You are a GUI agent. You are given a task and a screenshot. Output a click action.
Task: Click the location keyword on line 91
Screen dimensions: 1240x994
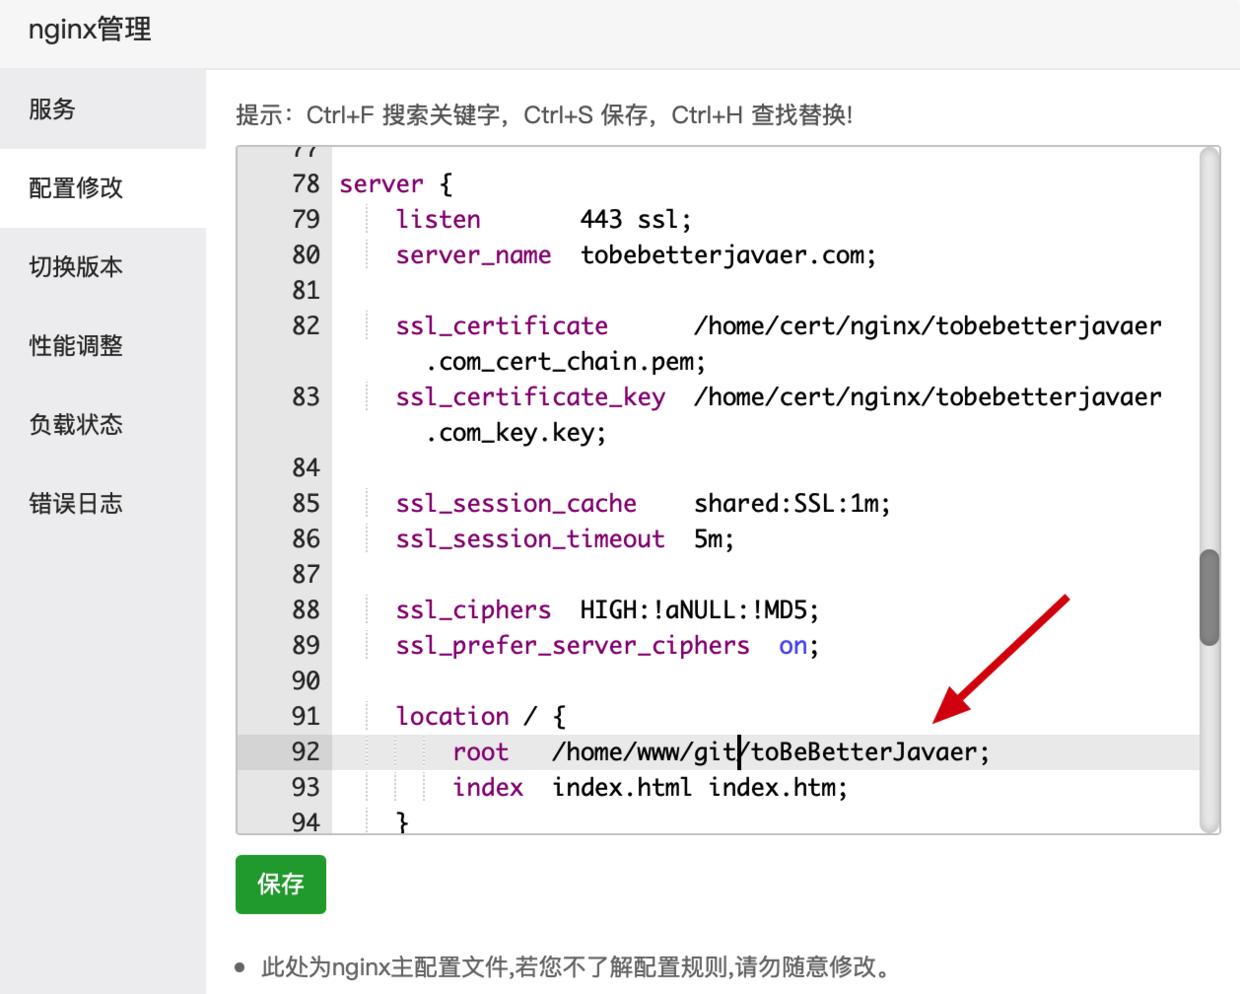(x=452, y=717)
